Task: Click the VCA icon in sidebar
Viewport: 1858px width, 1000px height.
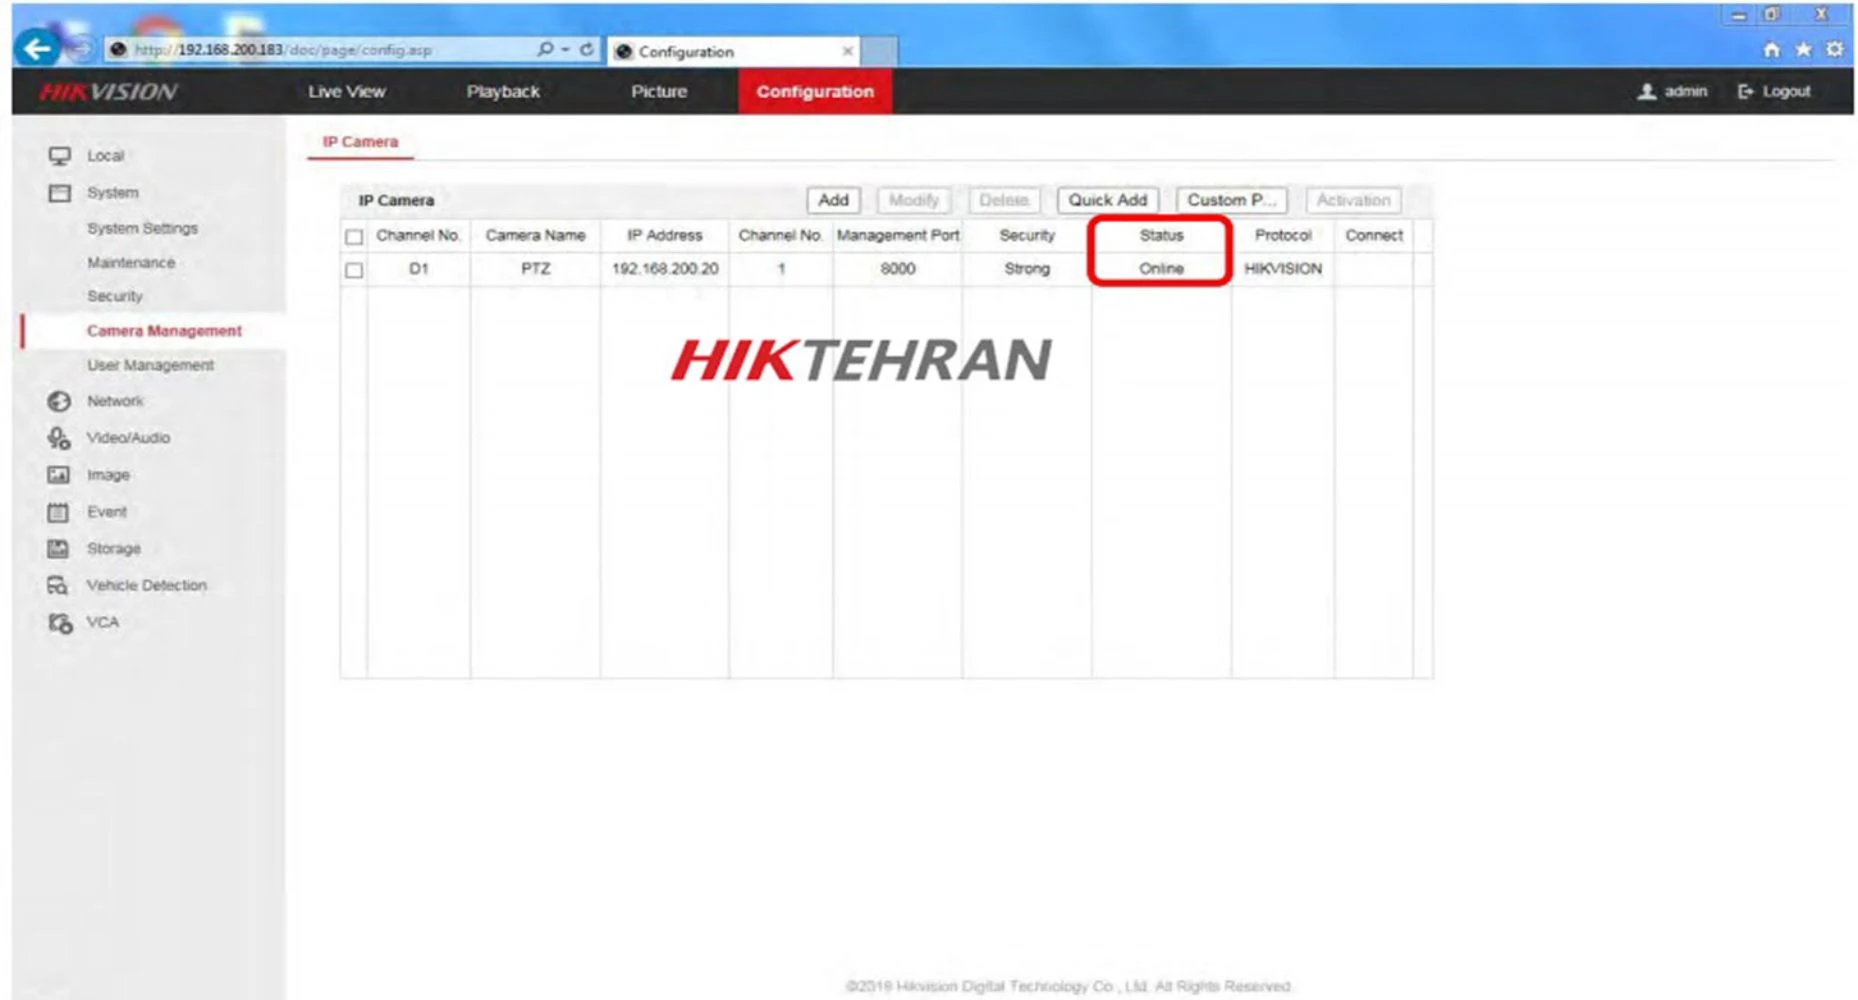Action: pos(60,623)
